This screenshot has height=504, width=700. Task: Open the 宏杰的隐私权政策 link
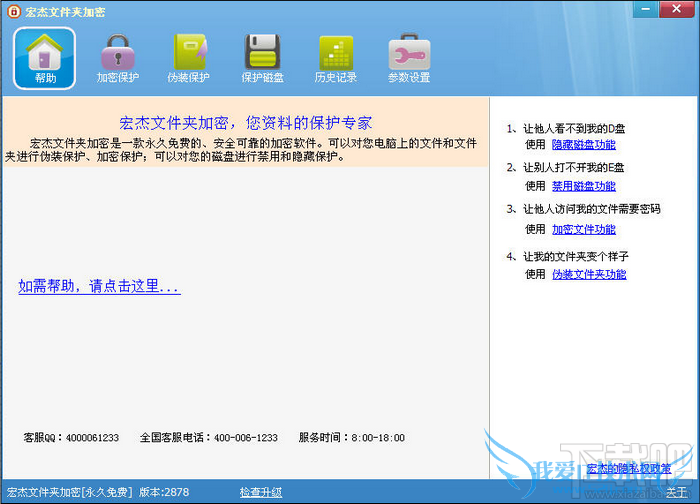(629, 468)
